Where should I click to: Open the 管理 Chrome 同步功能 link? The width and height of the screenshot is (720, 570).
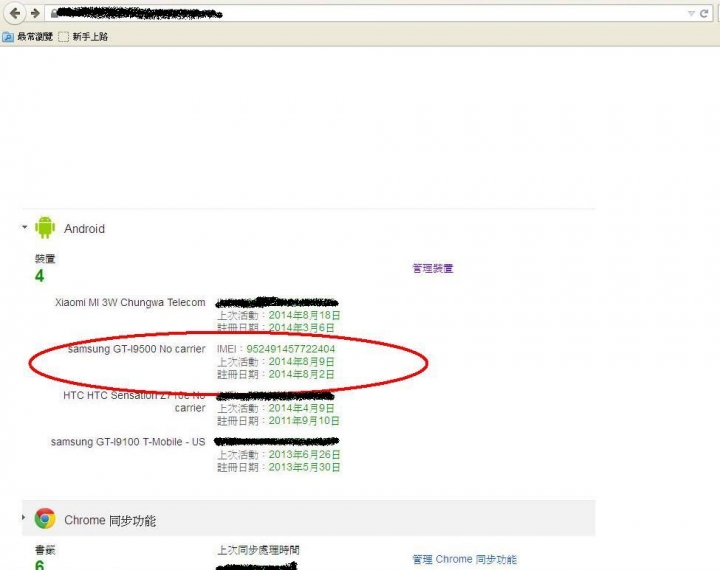point(464,559)
